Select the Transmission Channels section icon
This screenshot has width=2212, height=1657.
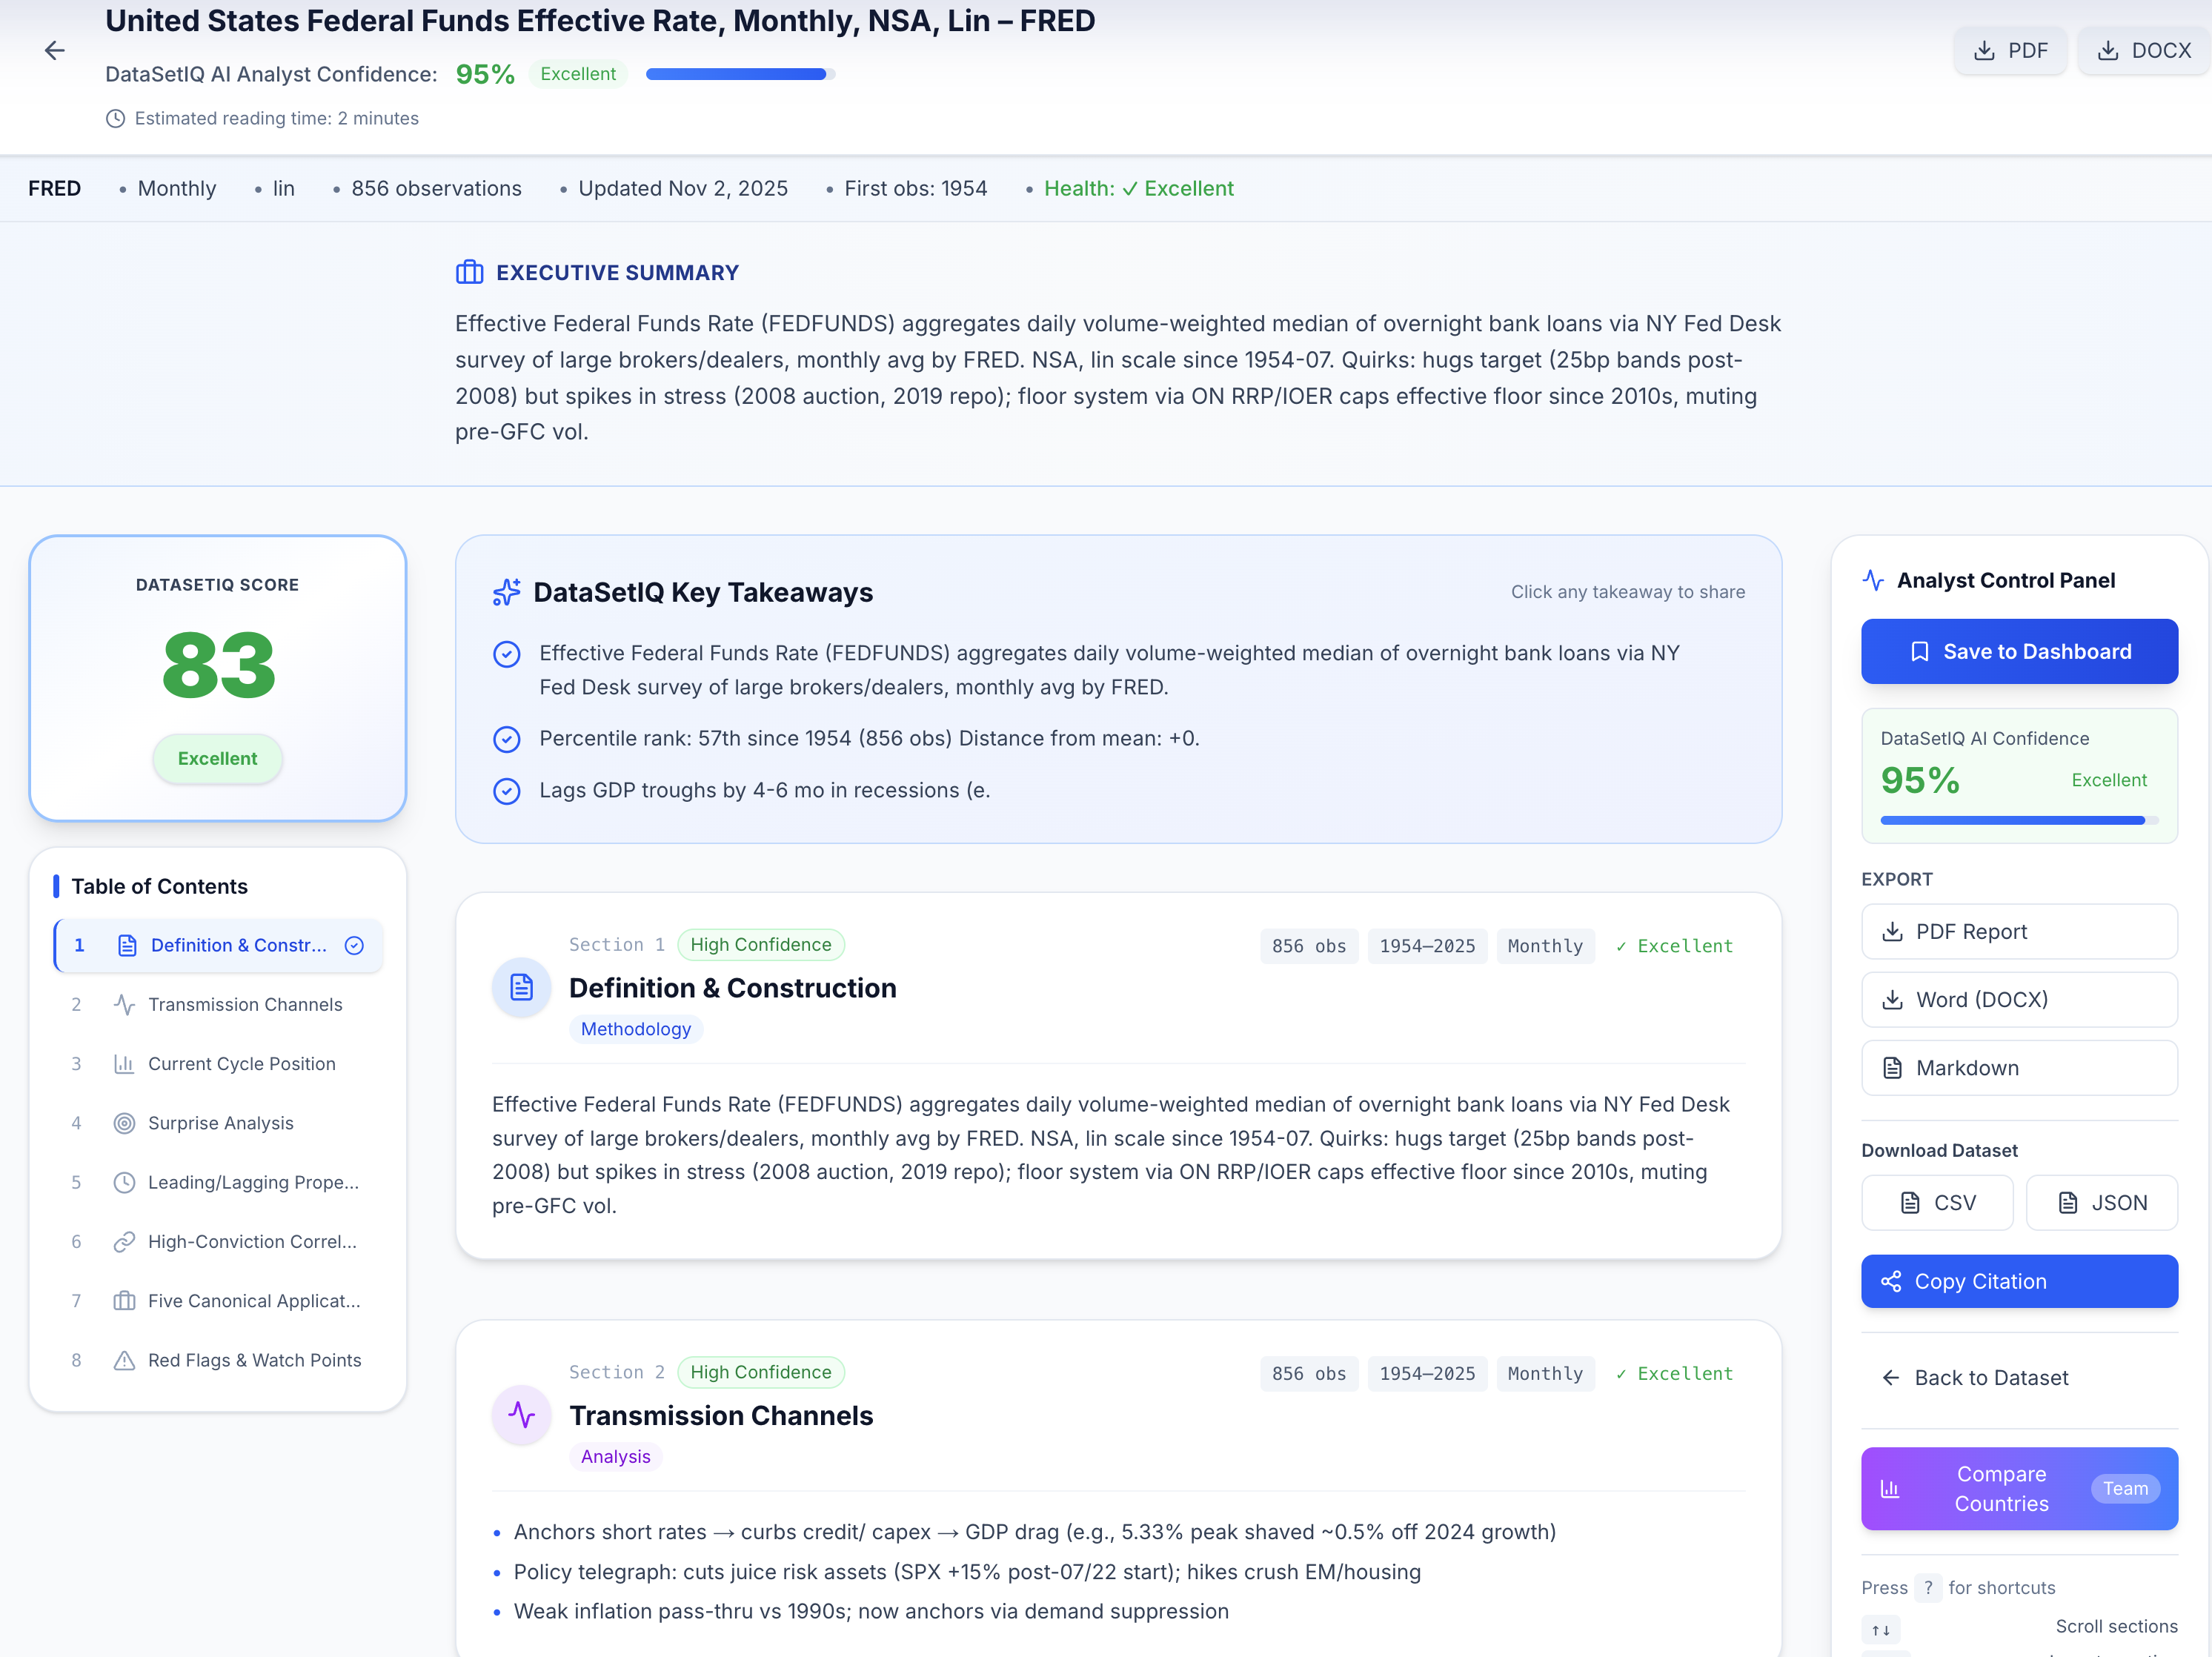click(x=124, y=1004)
